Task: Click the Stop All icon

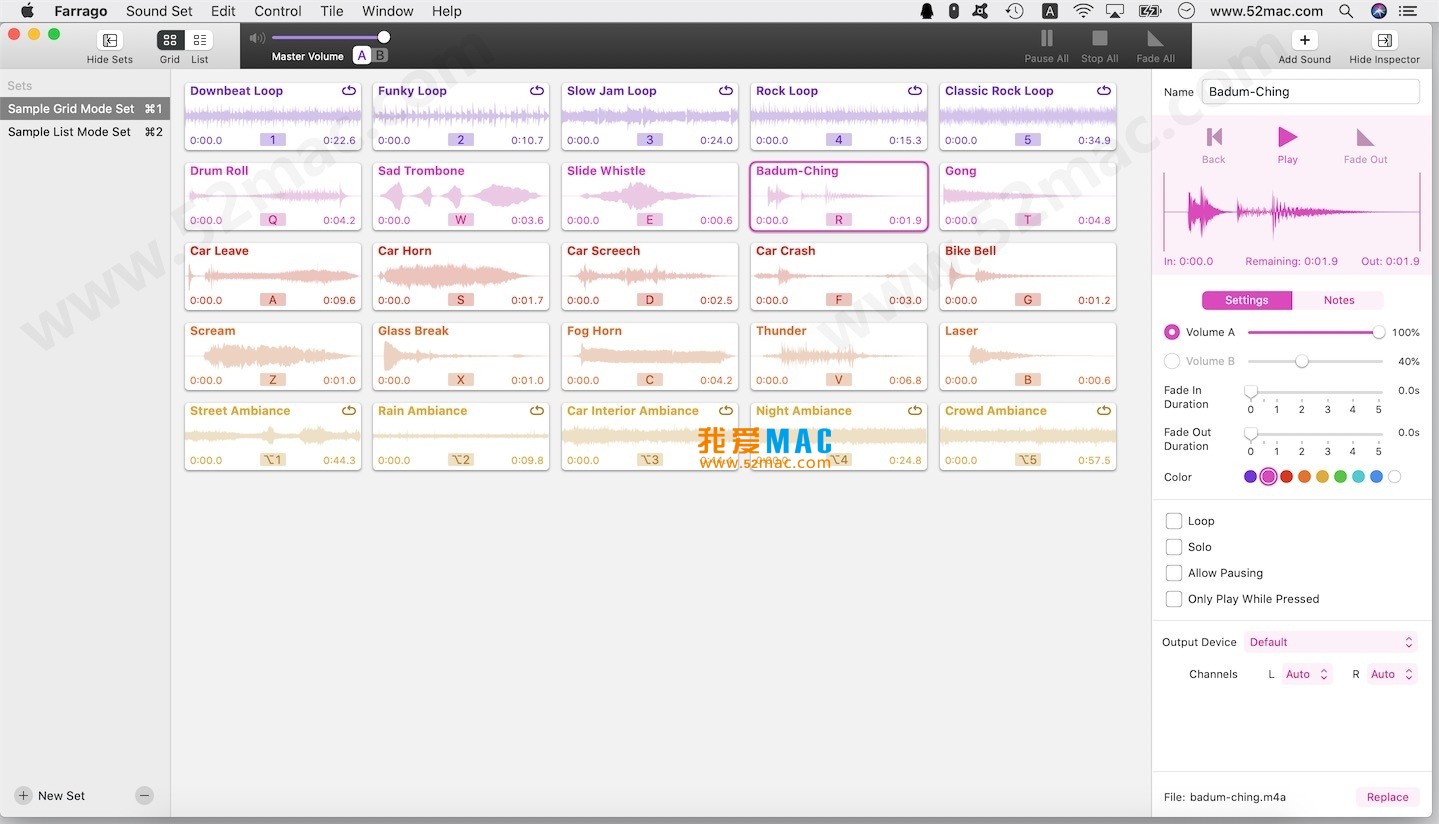Action: pyautogui.click(x=1100, y=38)
